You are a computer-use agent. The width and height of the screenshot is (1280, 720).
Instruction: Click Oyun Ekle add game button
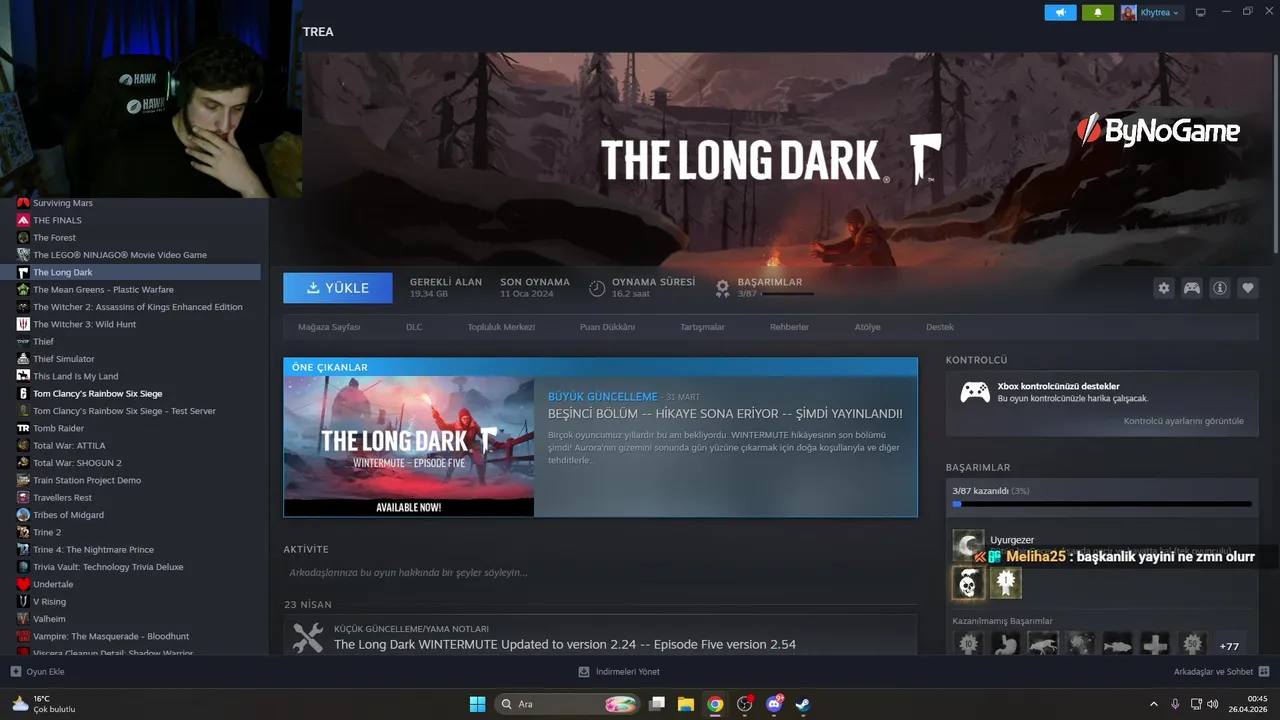pos(38,672)
